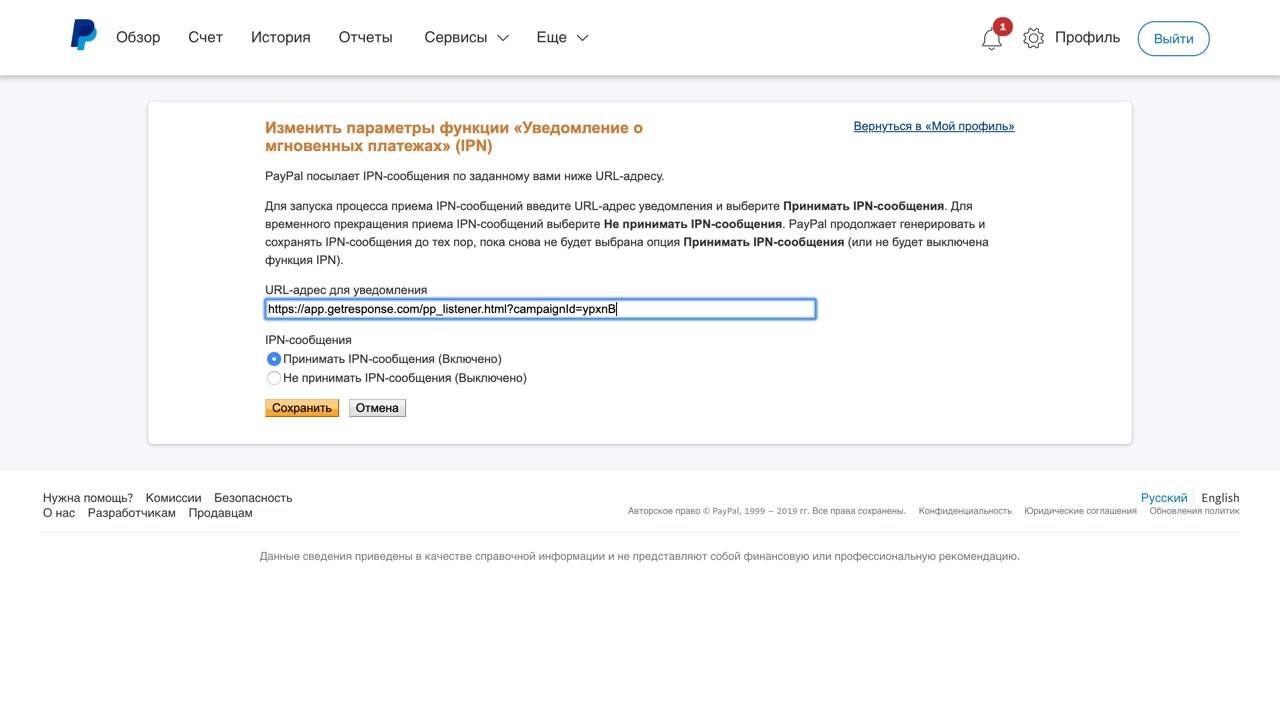Expand the "Сервисы" dropdown menu
The height and width of the screenshot is (721, 1280).
click(466, 37)
